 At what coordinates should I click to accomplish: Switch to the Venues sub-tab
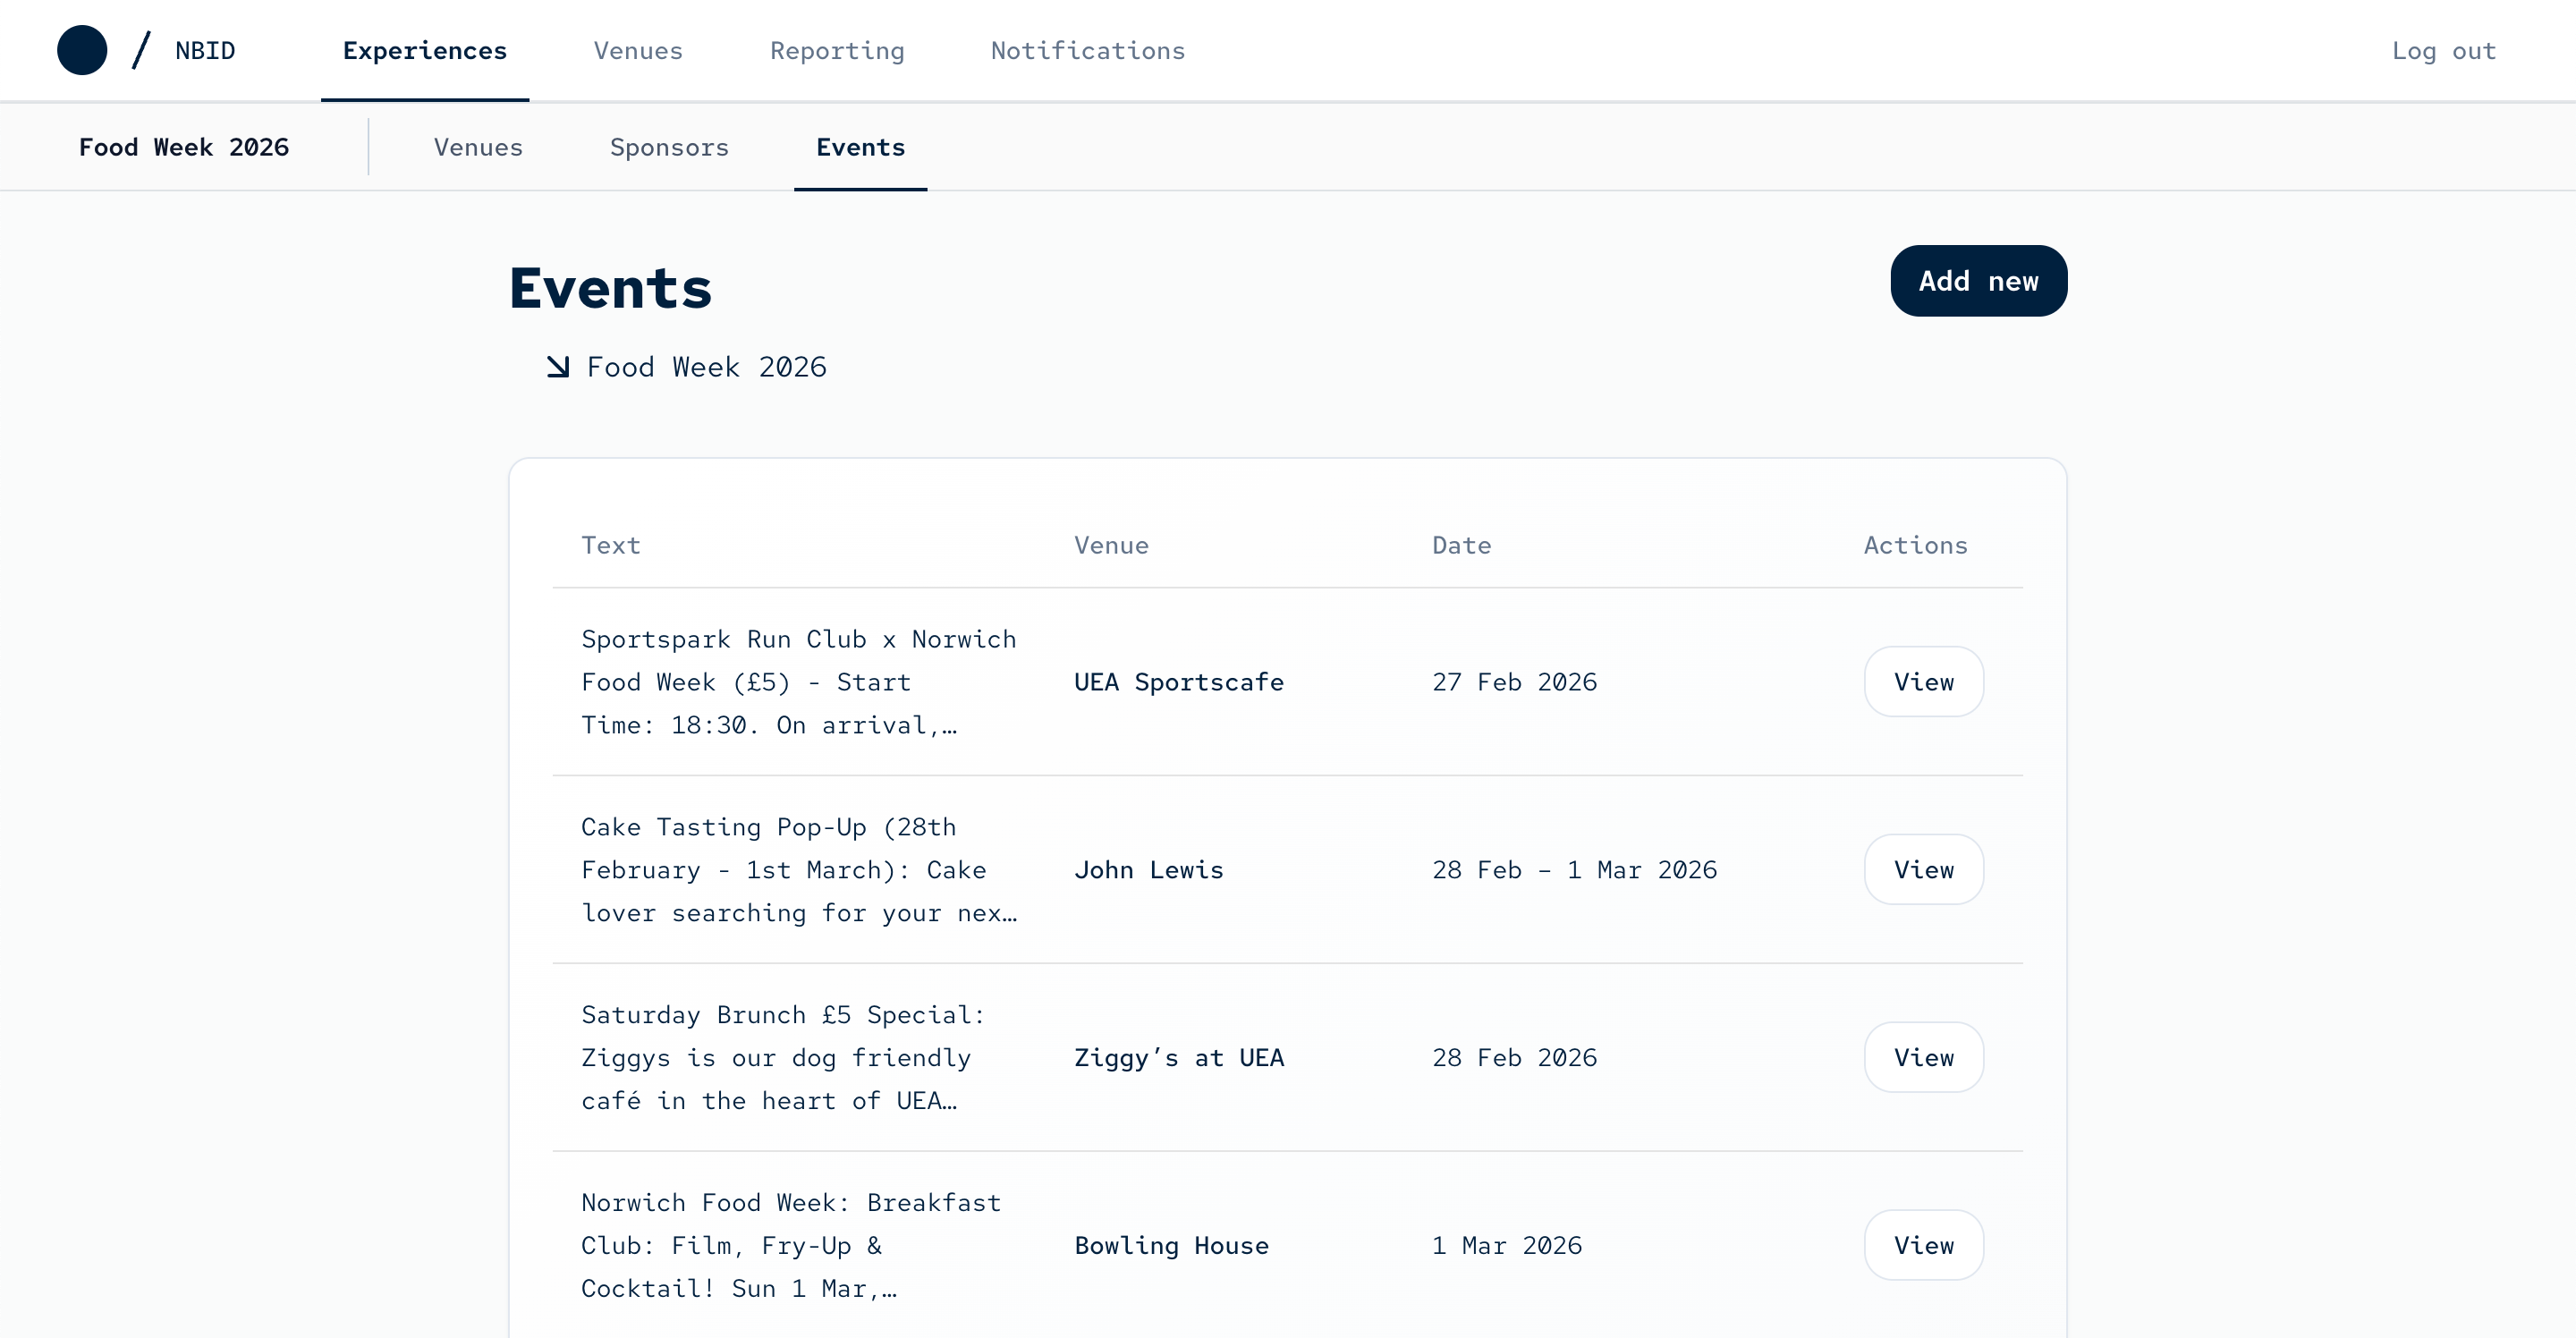[478, 147]
